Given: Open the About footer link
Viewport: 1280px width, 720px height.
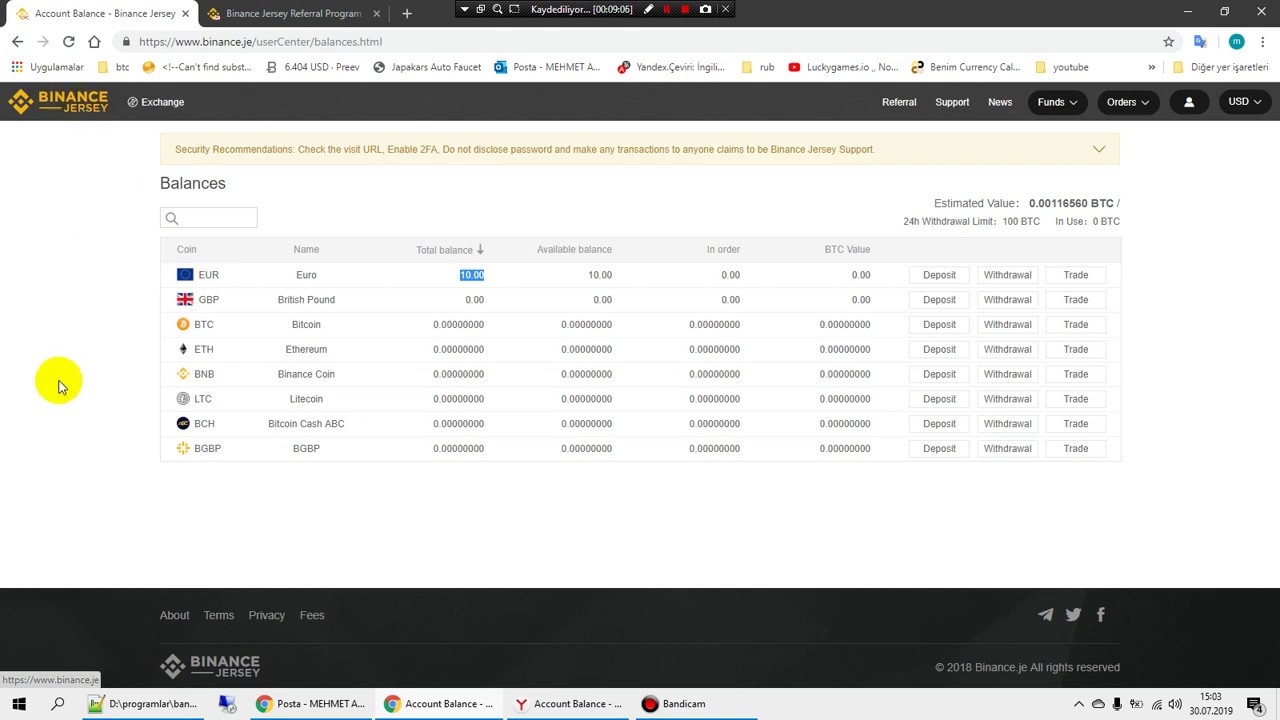Looking at the screenshot, I should pos(174,615).
